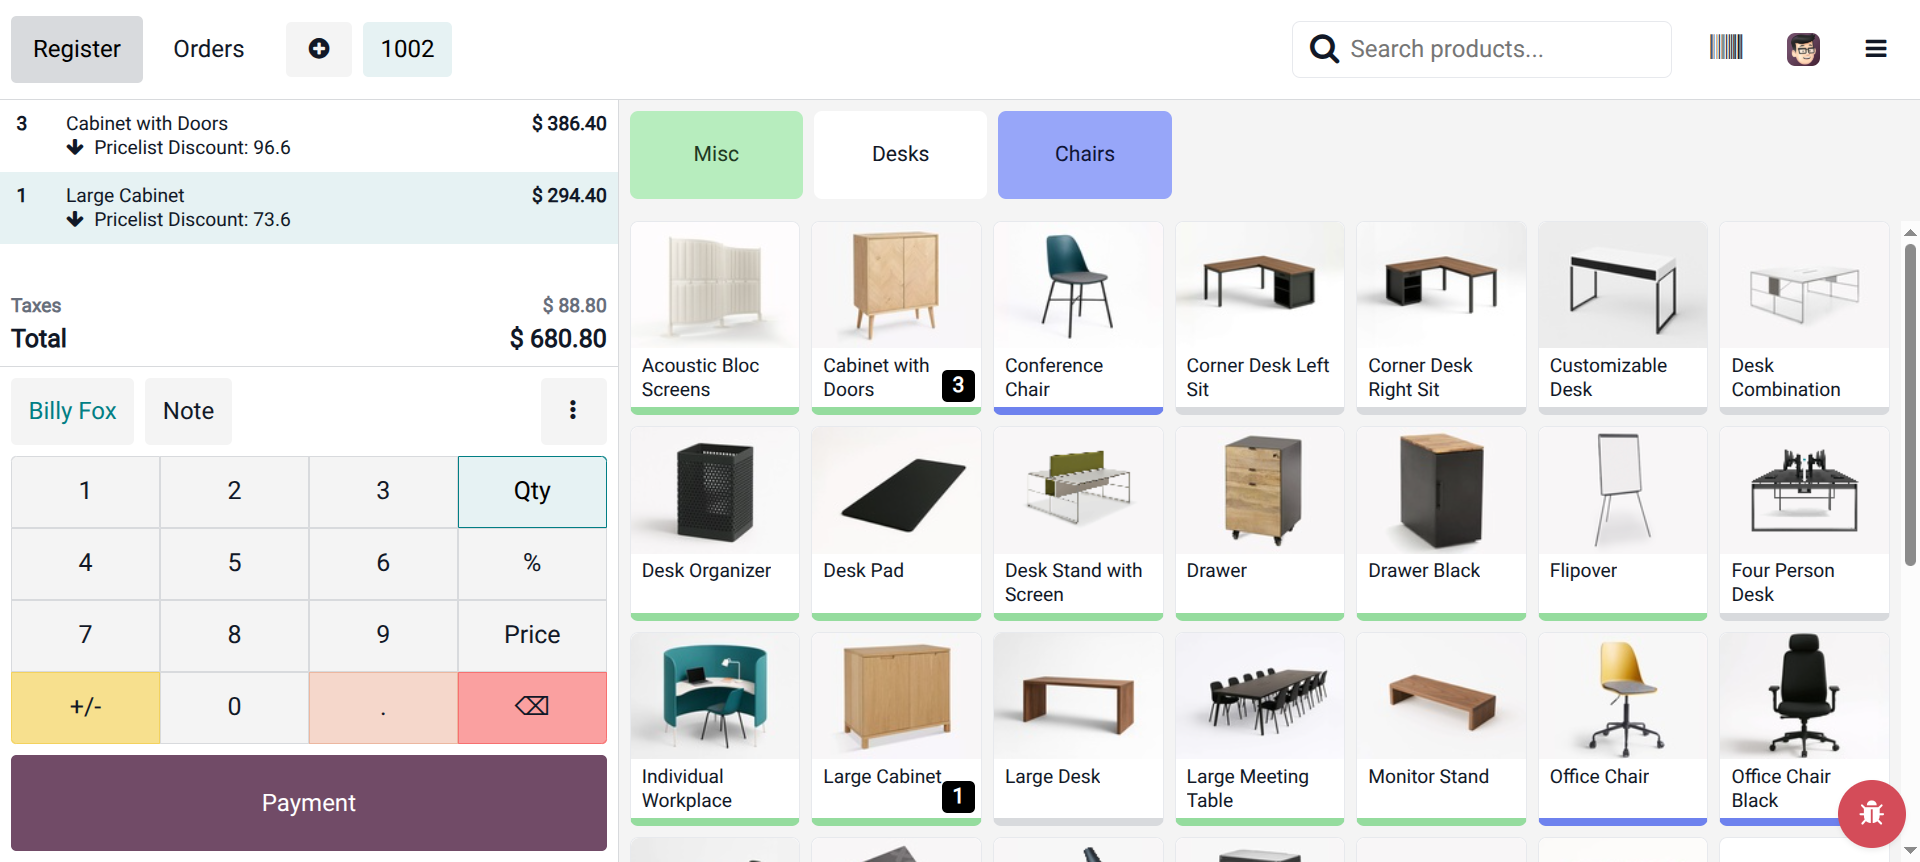Switch numpad to Price mode
The image size is (1920, 862).
pos(532,635)
